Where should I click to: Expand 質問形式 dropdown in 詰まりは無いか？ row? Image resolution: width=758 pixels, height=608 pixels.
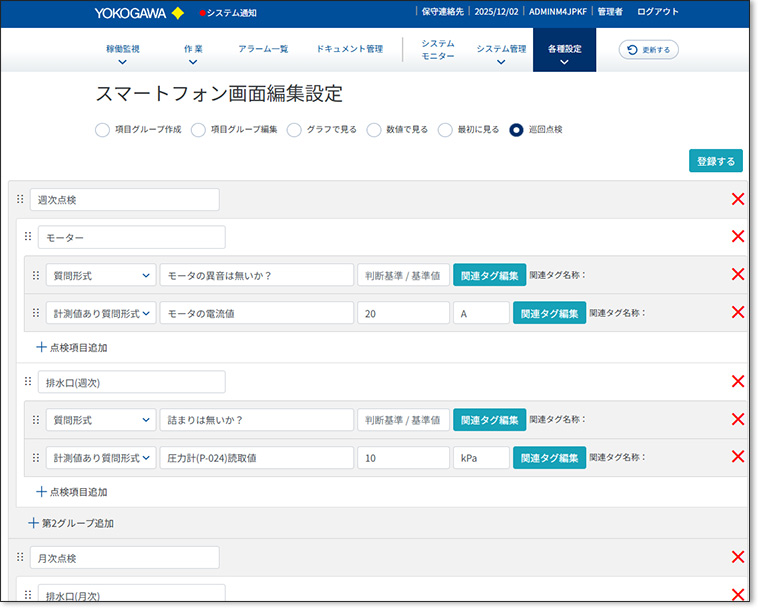click(100, 420)
